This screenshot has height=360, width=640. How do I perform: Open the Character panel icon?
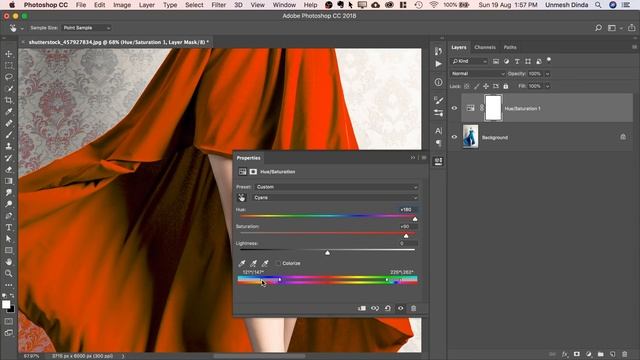point(438,131)
